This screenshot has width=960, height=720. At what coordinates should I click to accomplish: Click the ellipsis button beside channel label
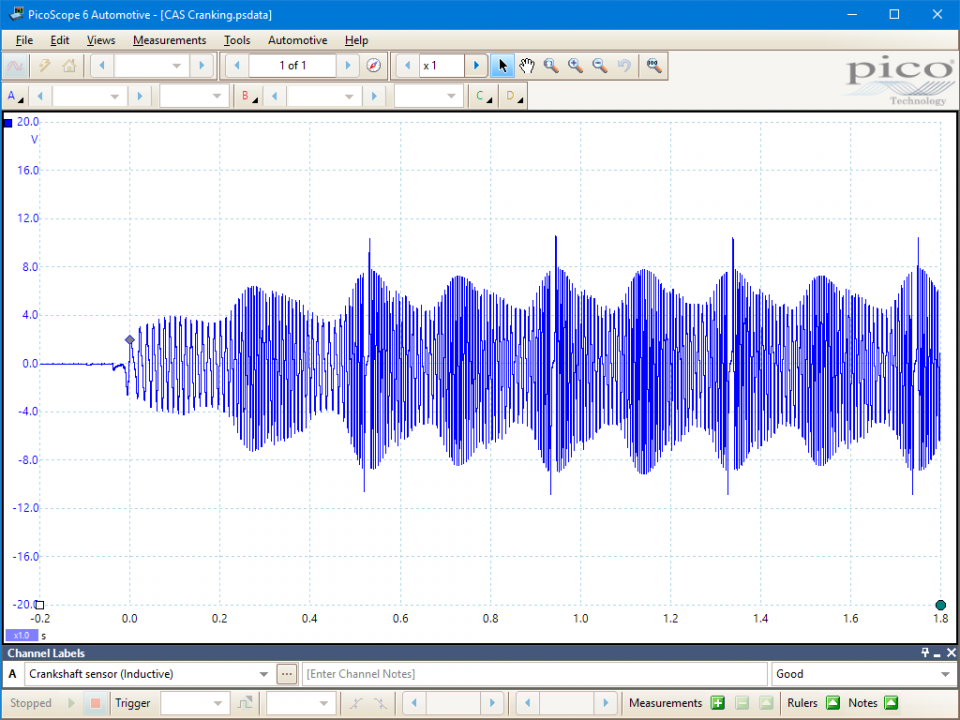pos(287,675)
